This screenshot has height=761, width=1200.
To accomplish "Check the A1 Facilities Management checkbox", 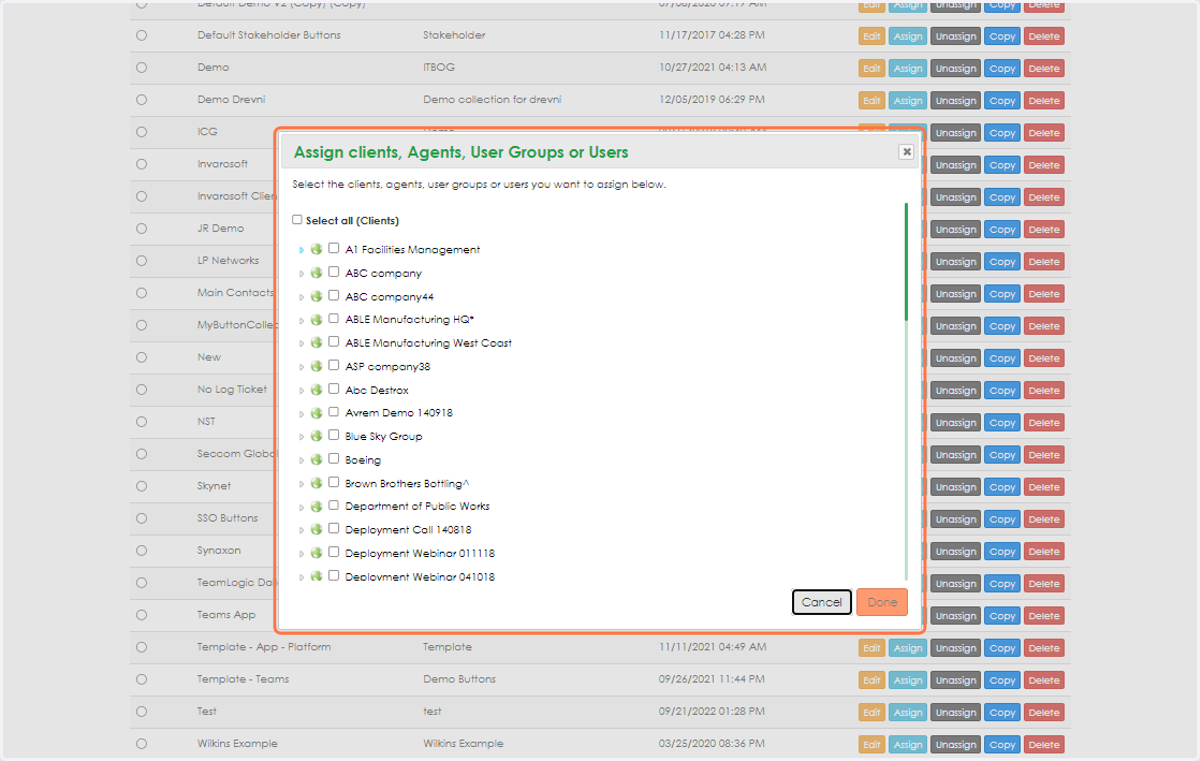I will tap(334, 249).
